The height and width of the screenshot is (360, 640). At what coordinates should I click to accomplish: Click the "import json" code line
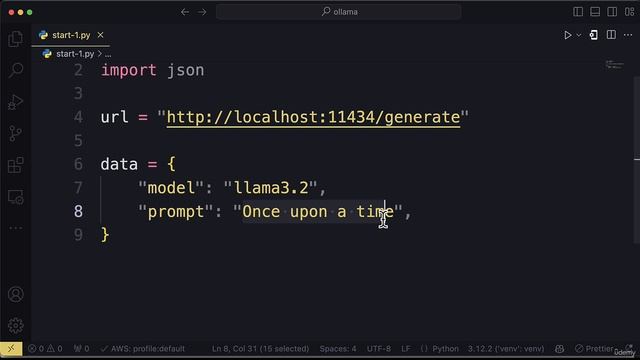click(152, 70)
